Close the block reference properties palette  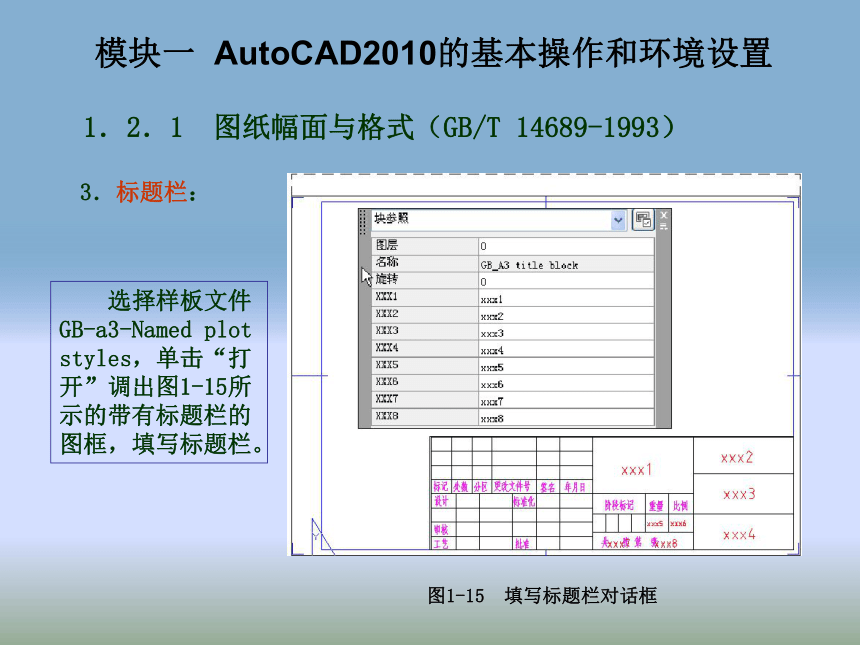tap(664, 215)
